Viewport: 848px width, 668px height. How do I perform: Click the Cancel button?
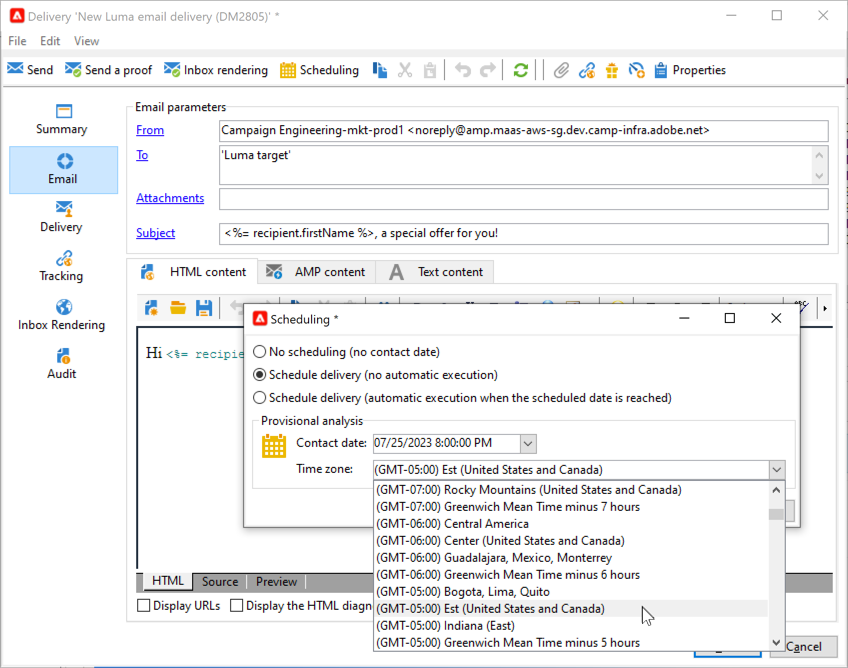click(804, 646)
